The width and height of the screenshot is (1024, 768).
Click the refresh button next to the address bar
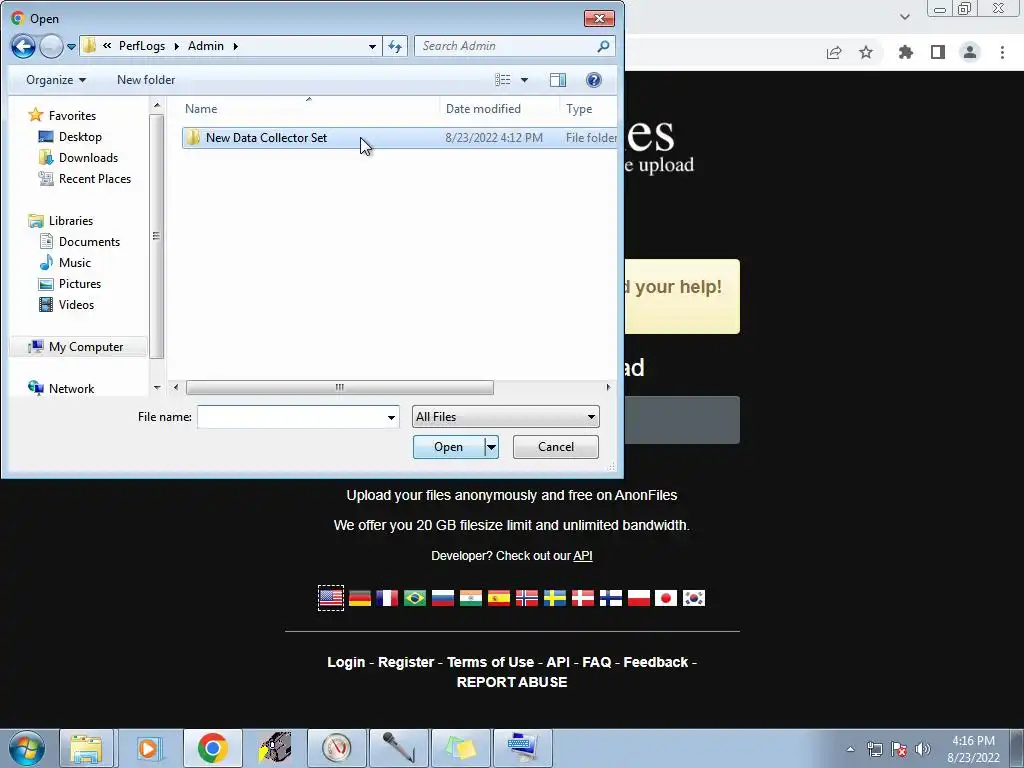[395, 46]
